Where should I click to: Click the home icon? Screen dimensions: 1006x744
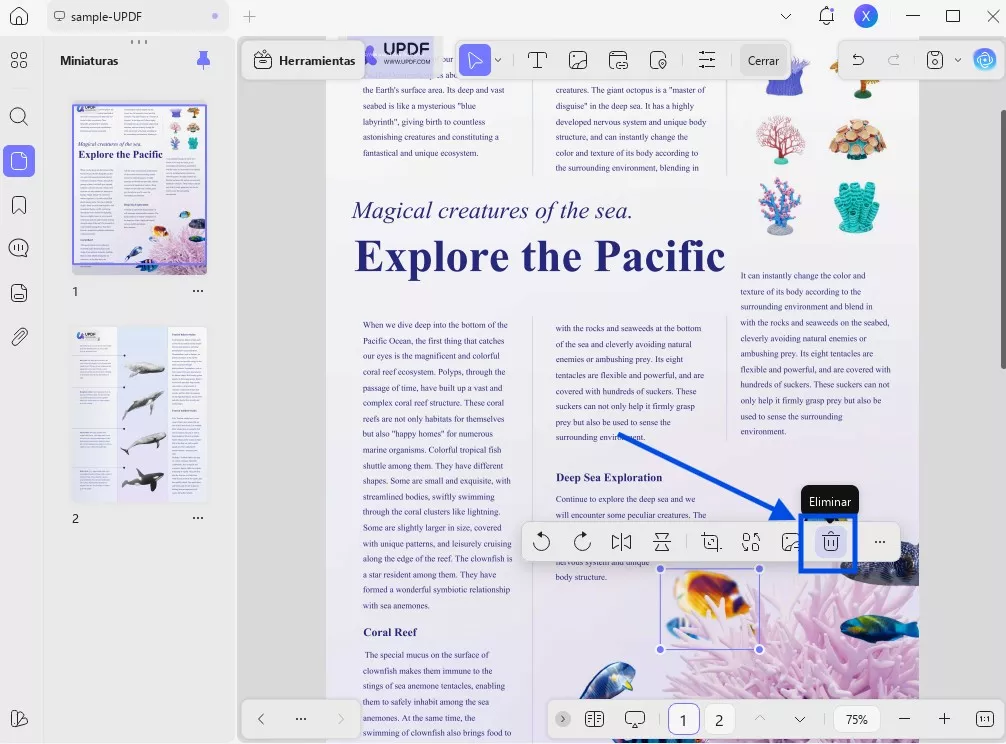[19, 16]
